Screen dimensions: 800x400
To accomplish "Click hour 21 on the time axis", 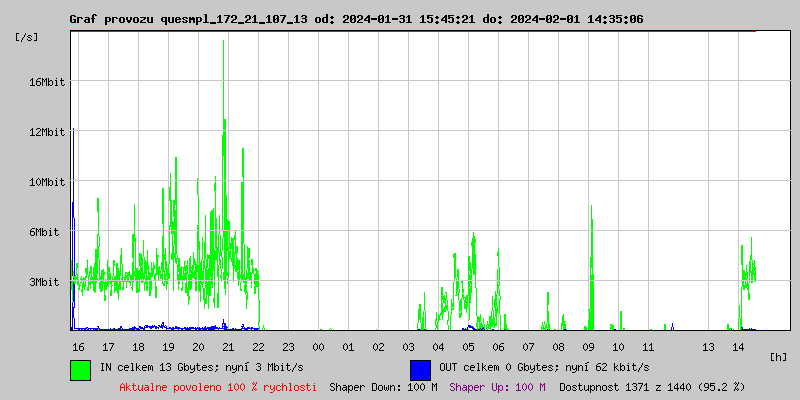I will click(x=228, y=347).
